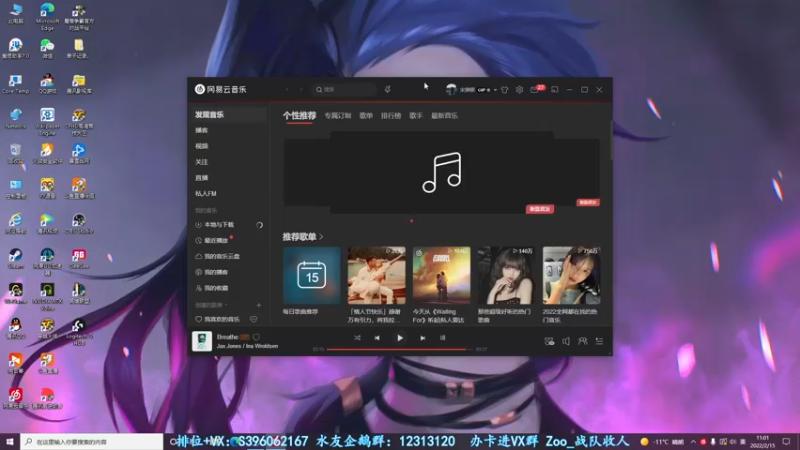Start heartbeat mode icon beside liked music
This screenshot has height=450, width=800.
click(254, 319)
